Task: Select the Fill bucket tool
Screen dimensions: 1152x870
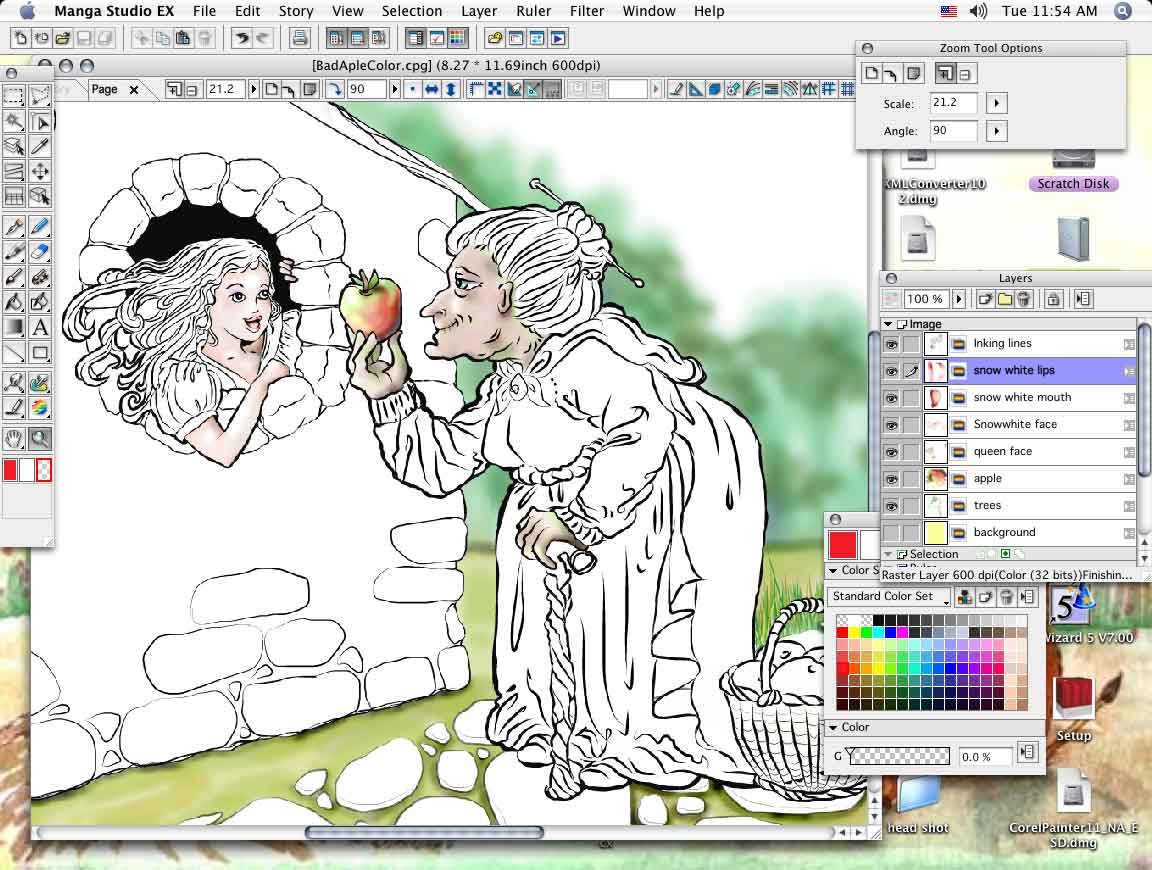Action: click(14, 302)
